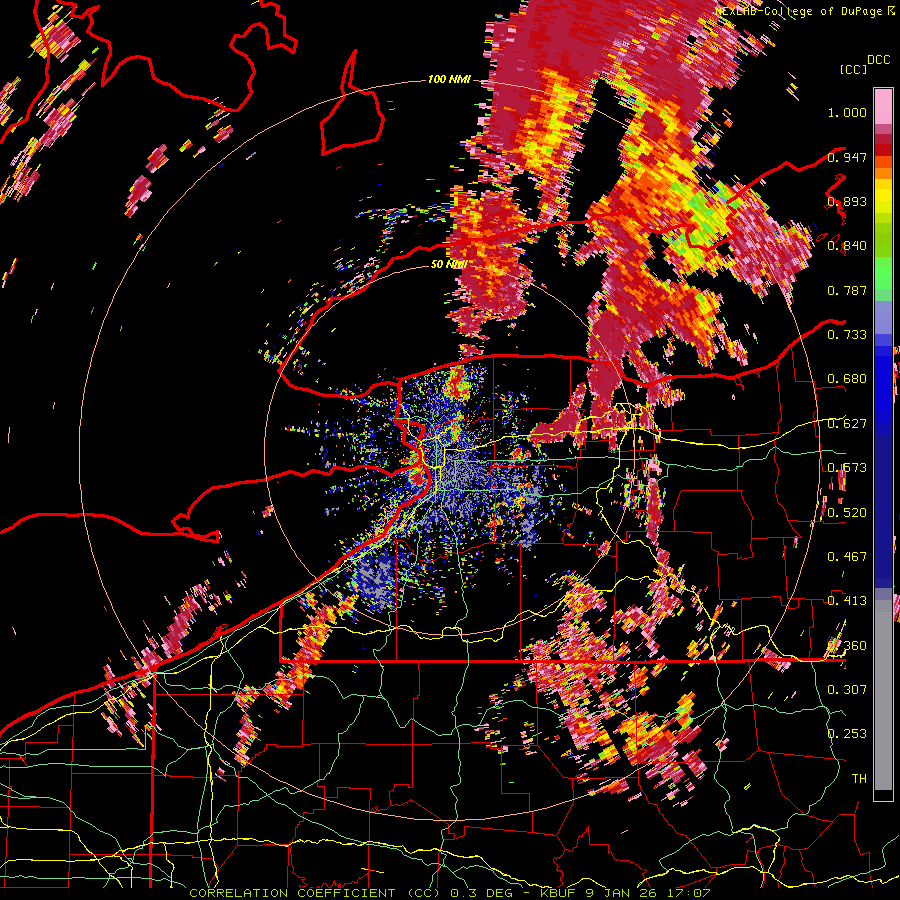Screen dimensions: 900x900
Task: Click the "TH" threshold label on the scale
Action: pyautogui.click(x=859, y=779)
